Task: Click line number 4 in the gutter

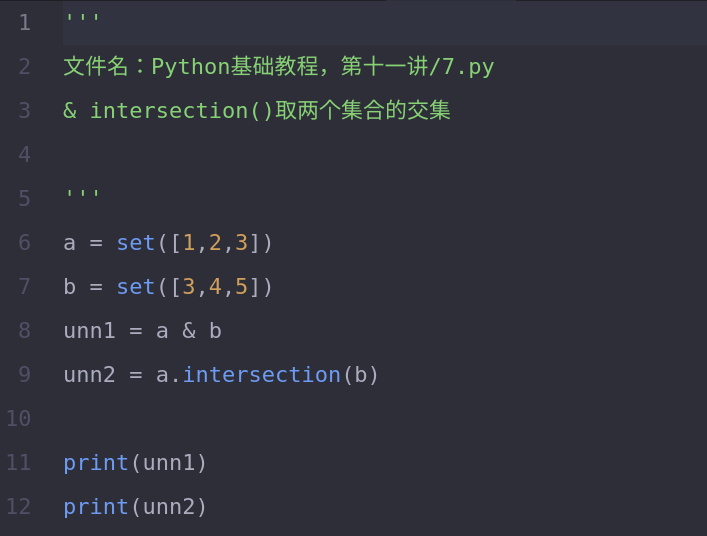Action: click(x=24, y=154)
